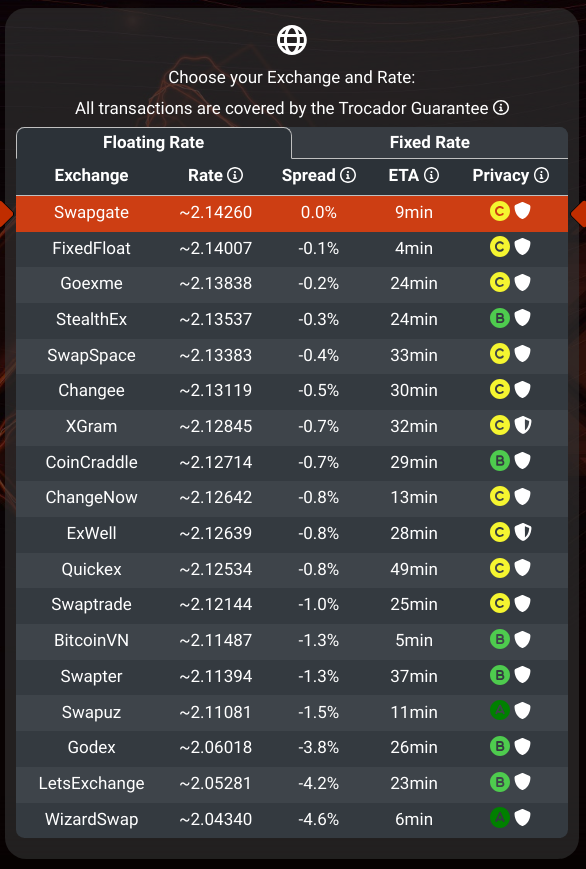Screen dimensions: 586x869
Task: Click XGram's half-shield icon
Action: [x=523, y=425]
